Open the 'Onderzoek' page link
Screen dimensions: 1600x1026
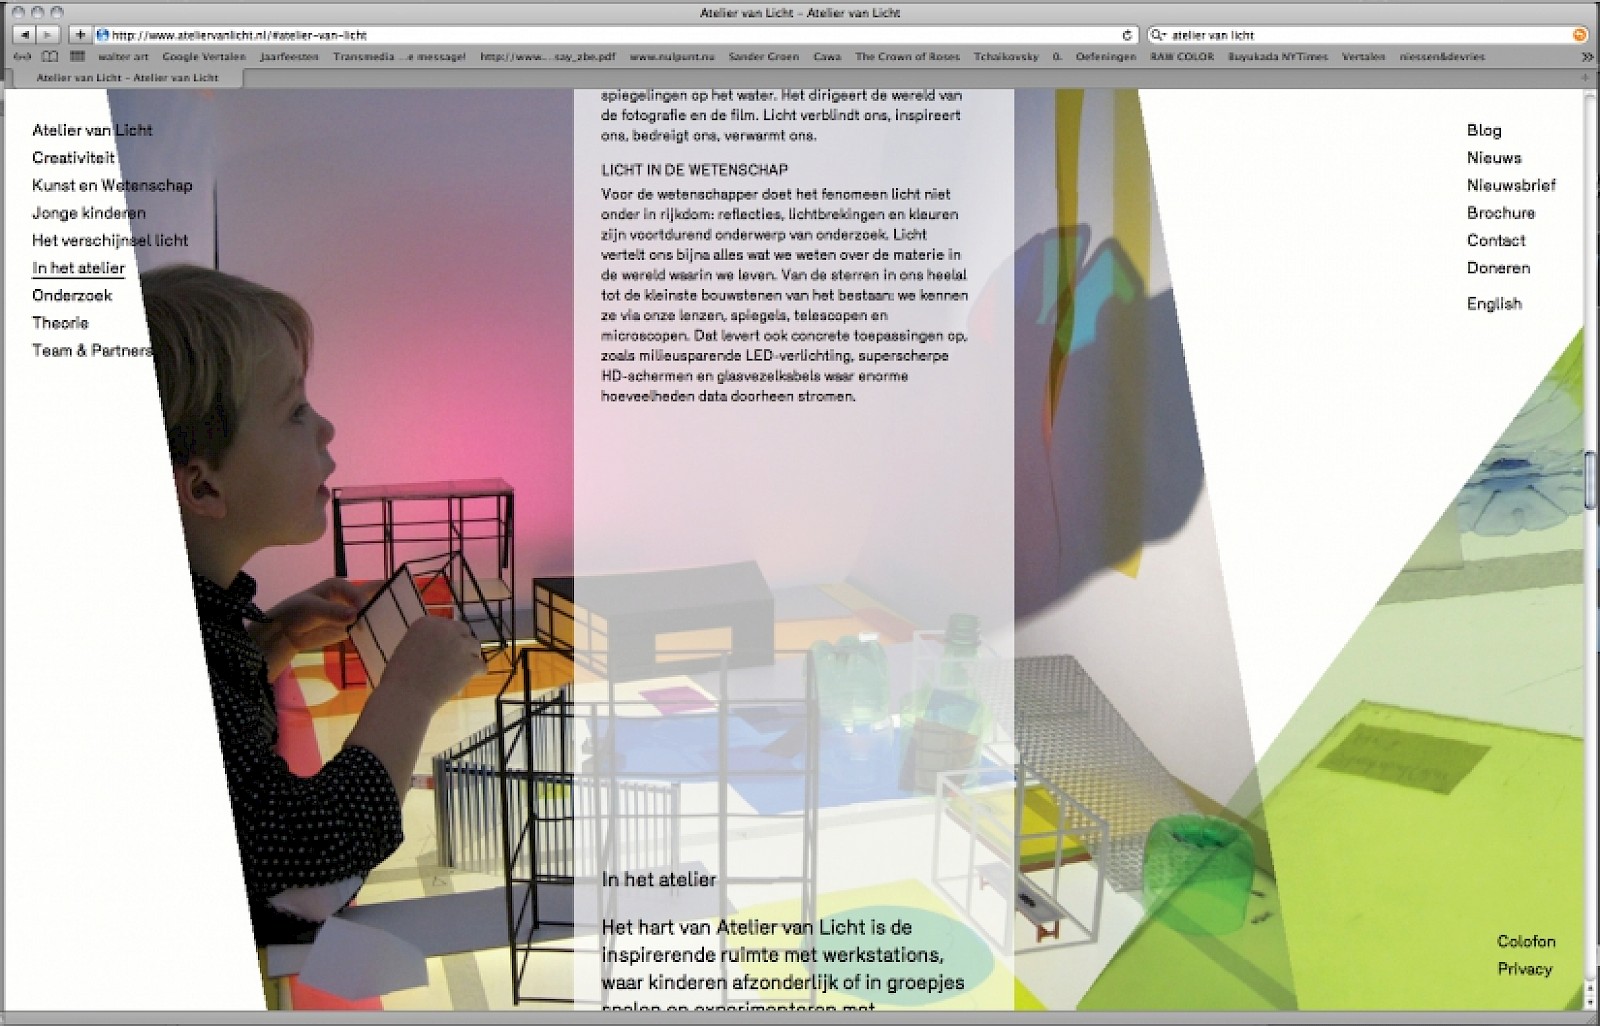click(x=72, y=295)
